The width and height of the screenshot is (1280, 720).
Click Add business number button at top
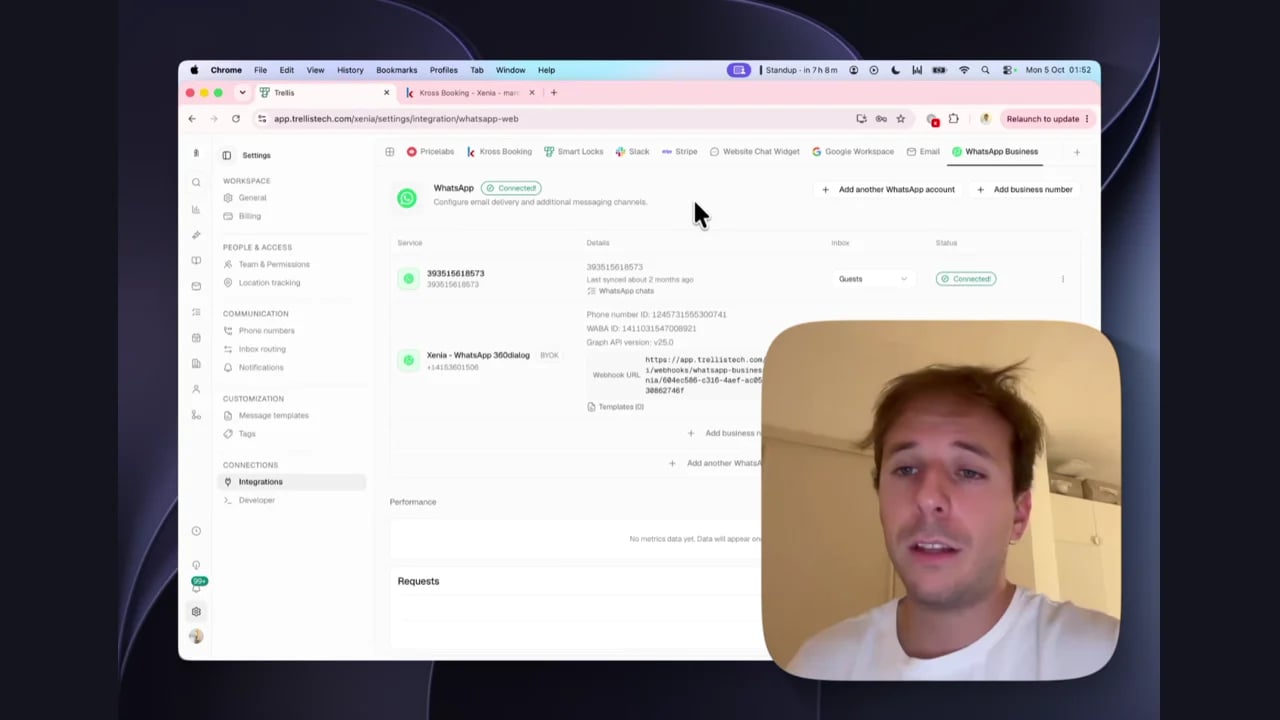pyautogui.click(x=1025, y=189)
